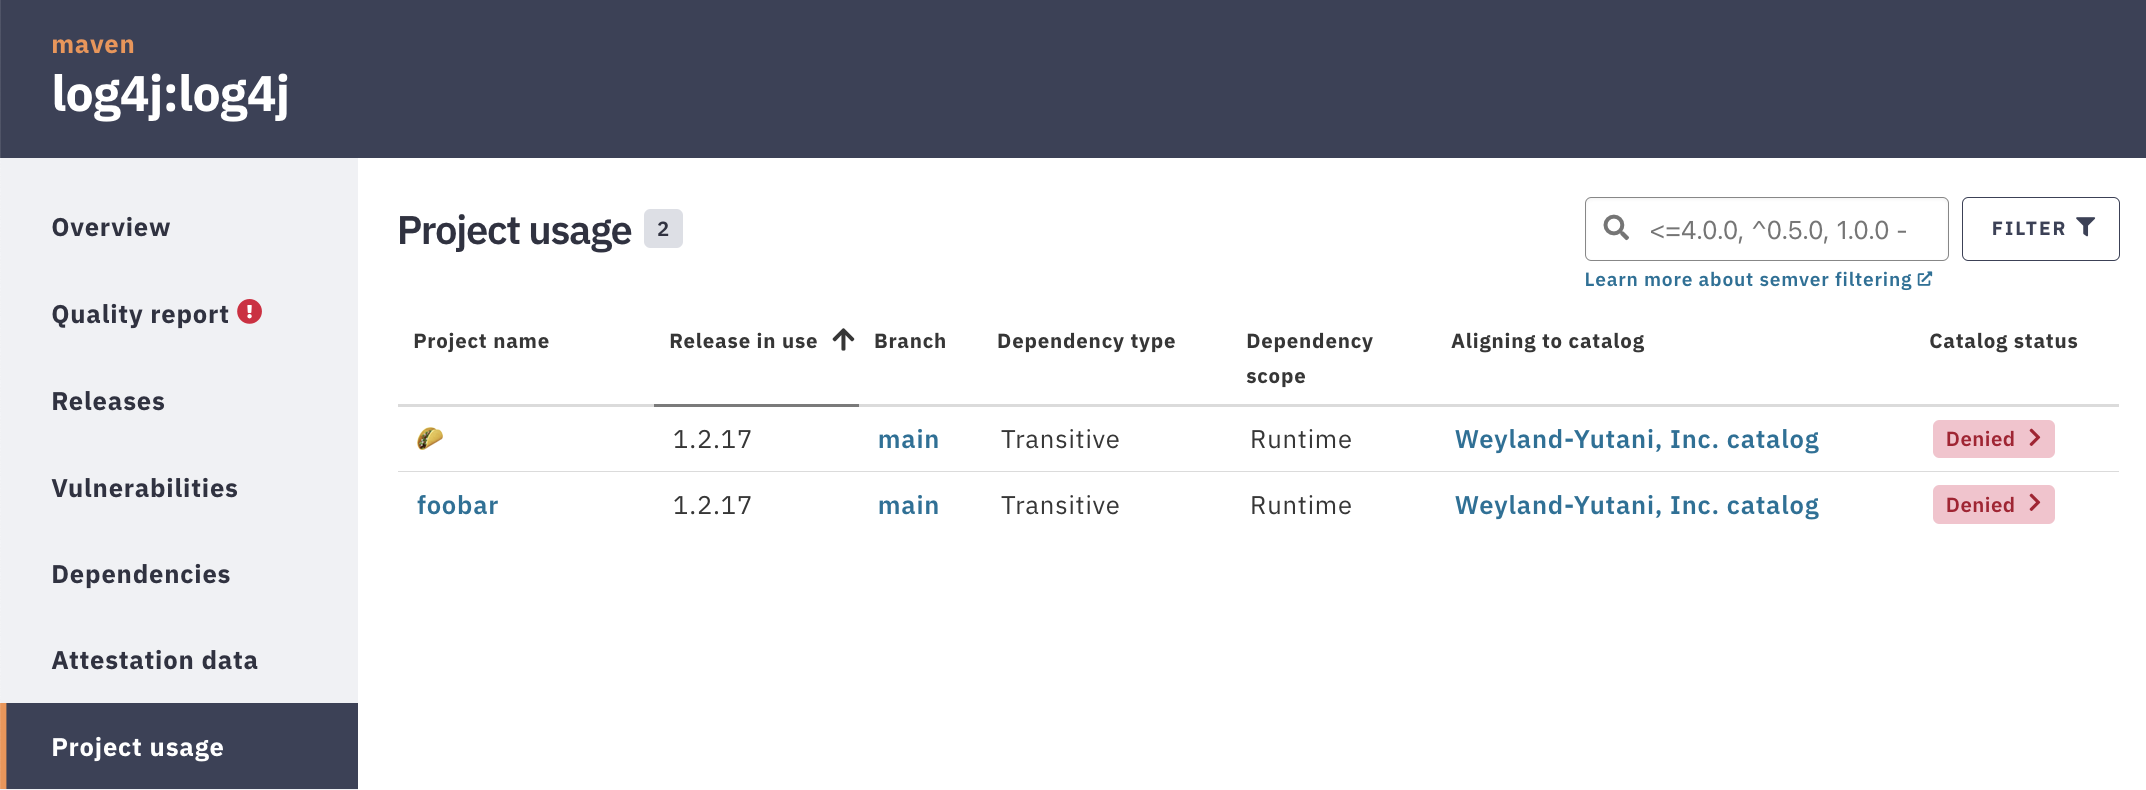The image size is (2146, 790).
Task: Click the red Quality report alert icon
Action: pos(250,312)
